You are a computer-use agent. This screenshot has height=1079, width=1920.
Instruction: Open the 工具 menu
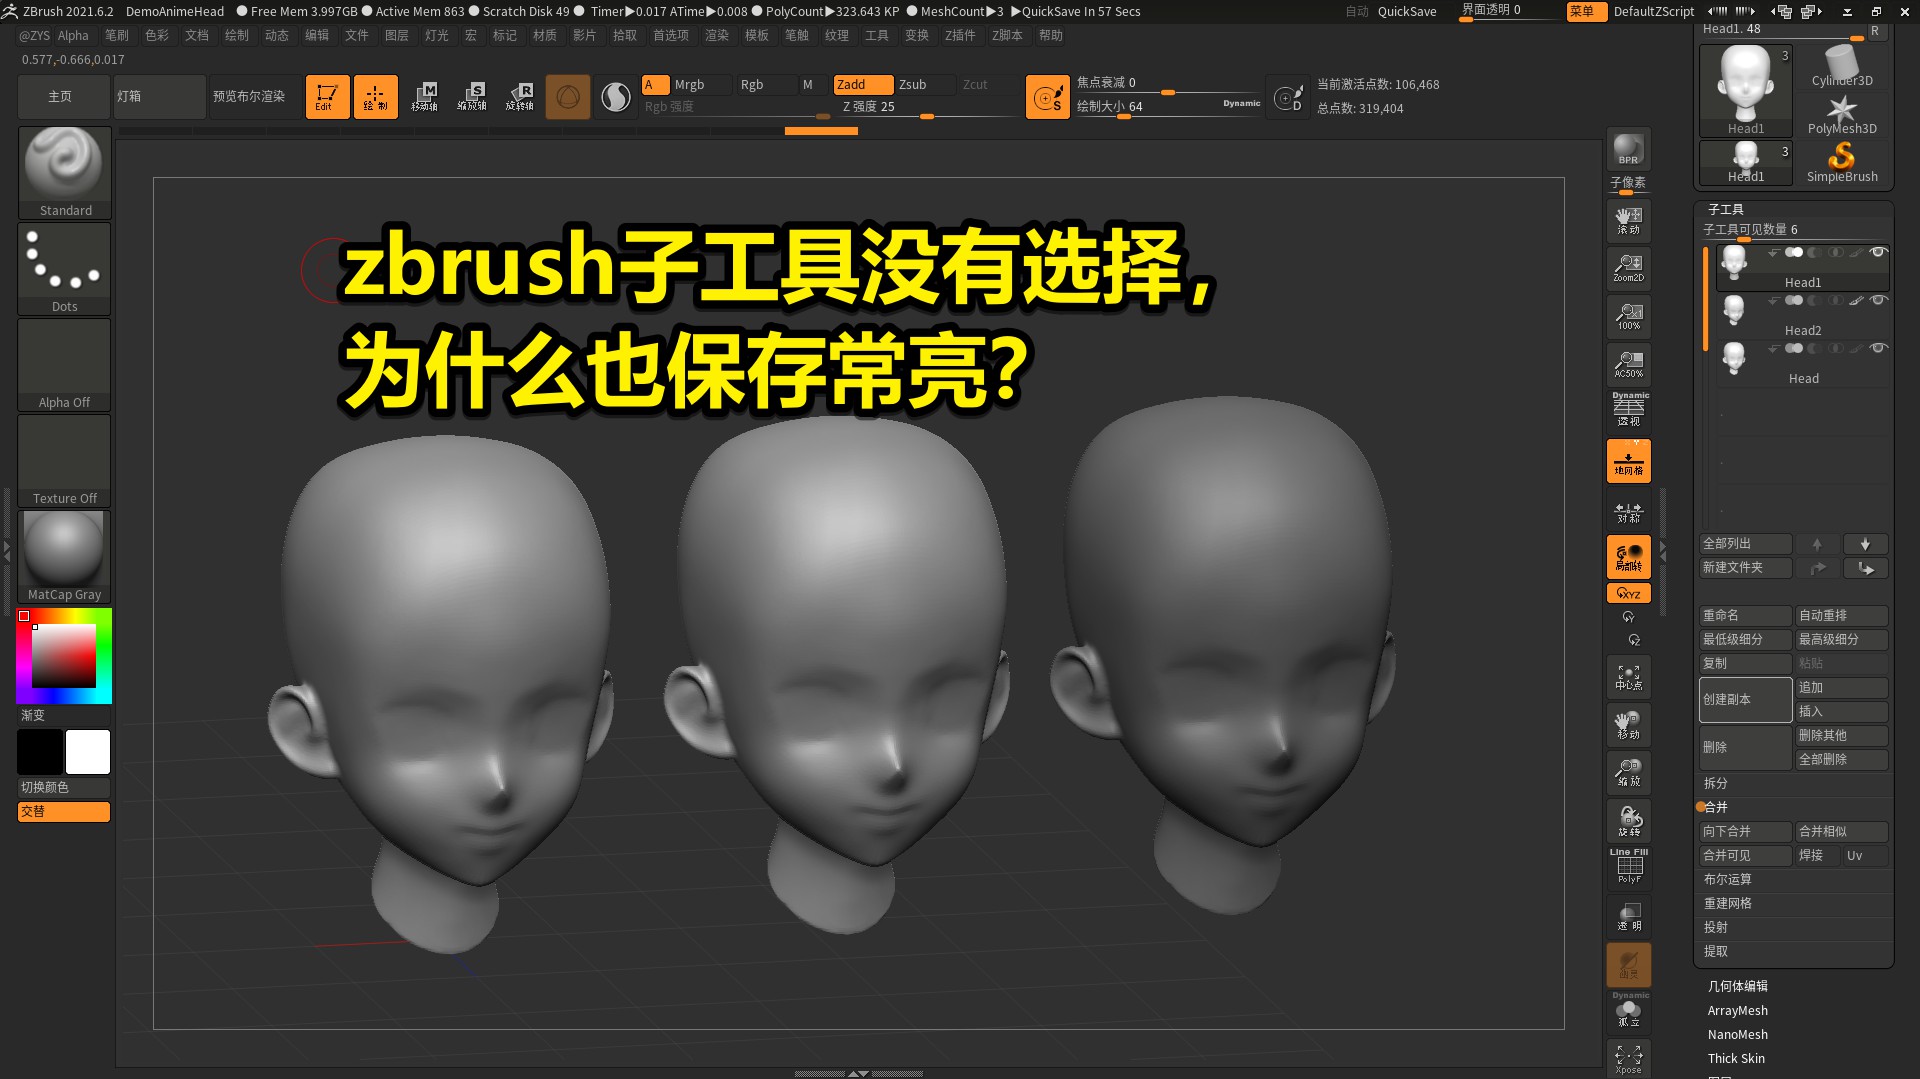[x=876, y=34]
